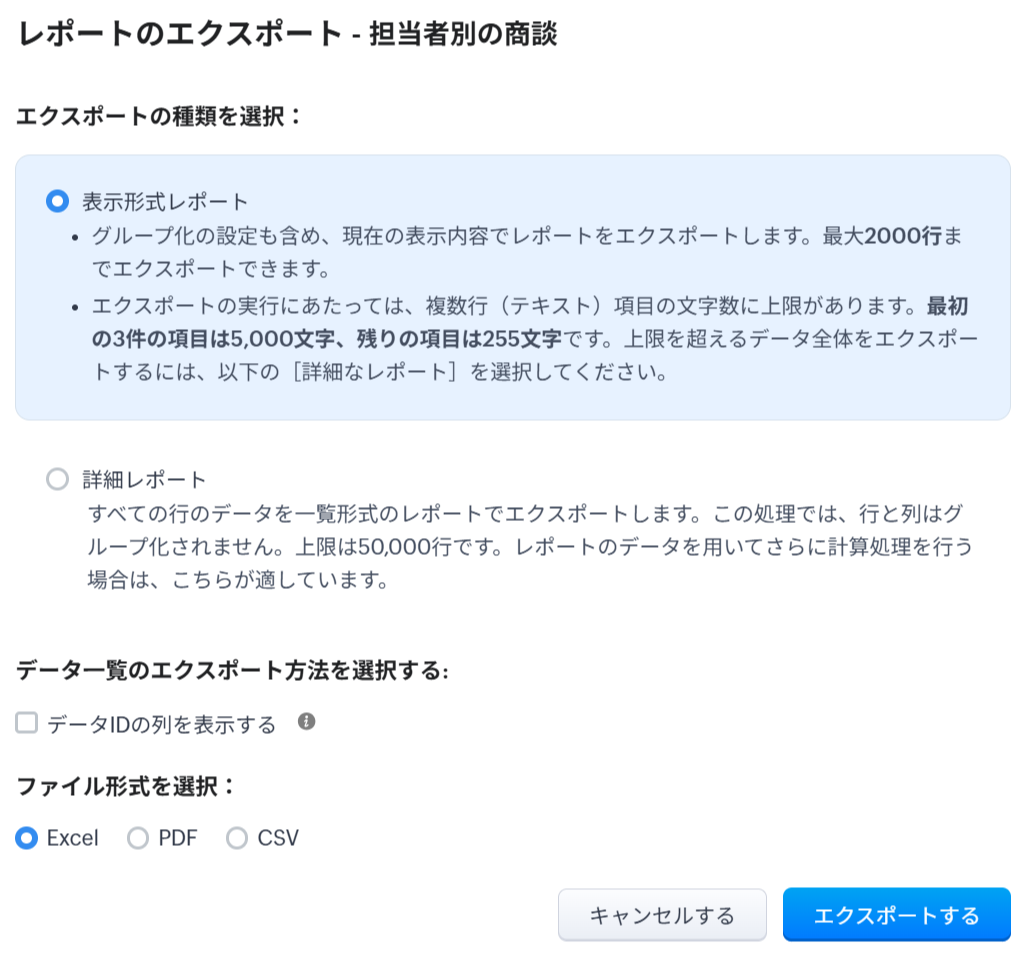Click the データ一覧のエクスポート方法を選択する heading
The width and height of the screenshot is (1029, 955).
(232, 670)
